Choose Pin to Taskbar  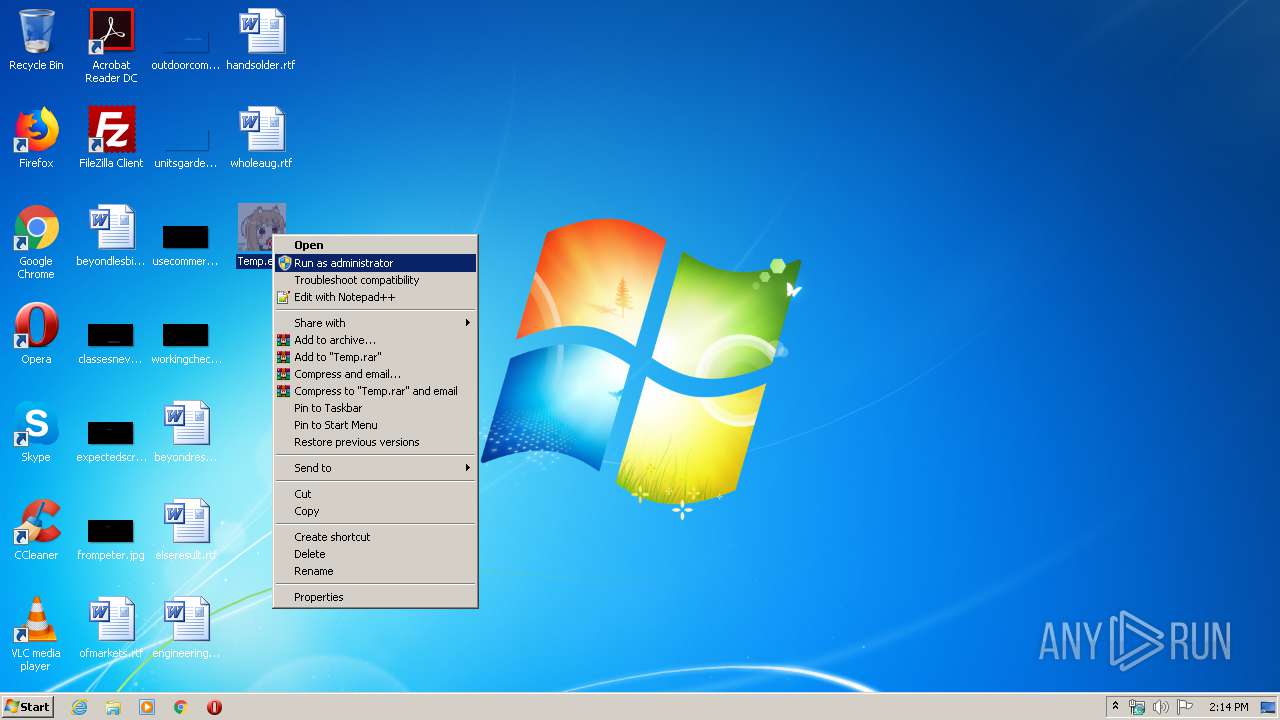pos(375,408)
